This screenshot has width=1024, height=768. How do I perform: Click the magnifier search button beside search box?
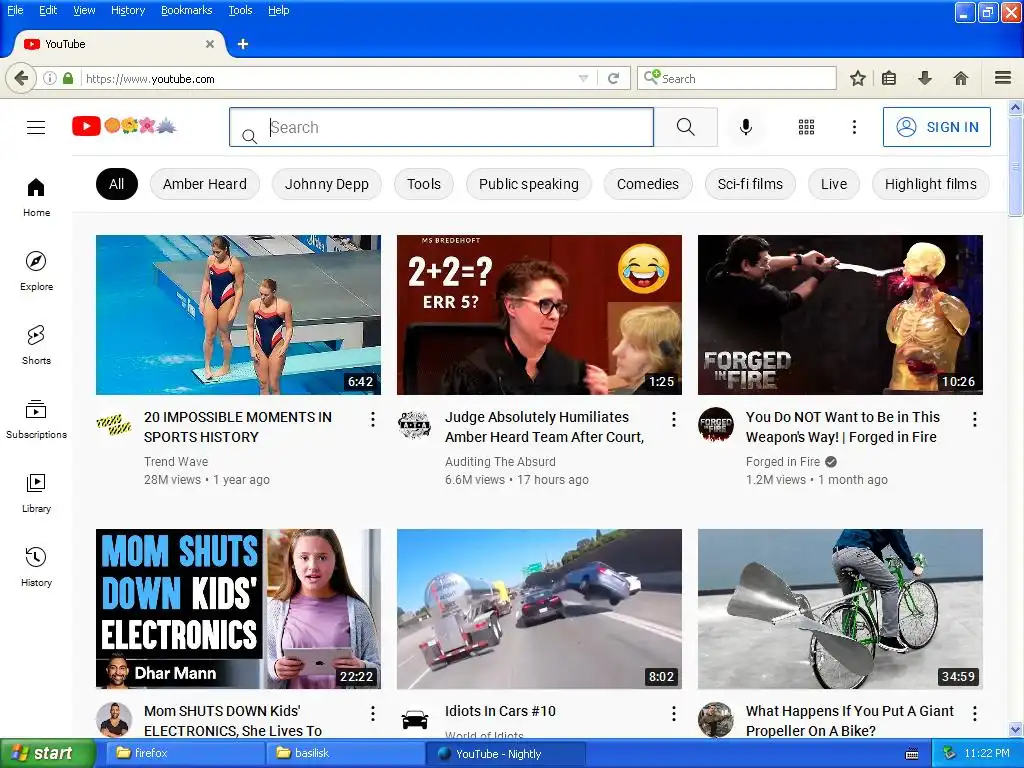(686, 127)
